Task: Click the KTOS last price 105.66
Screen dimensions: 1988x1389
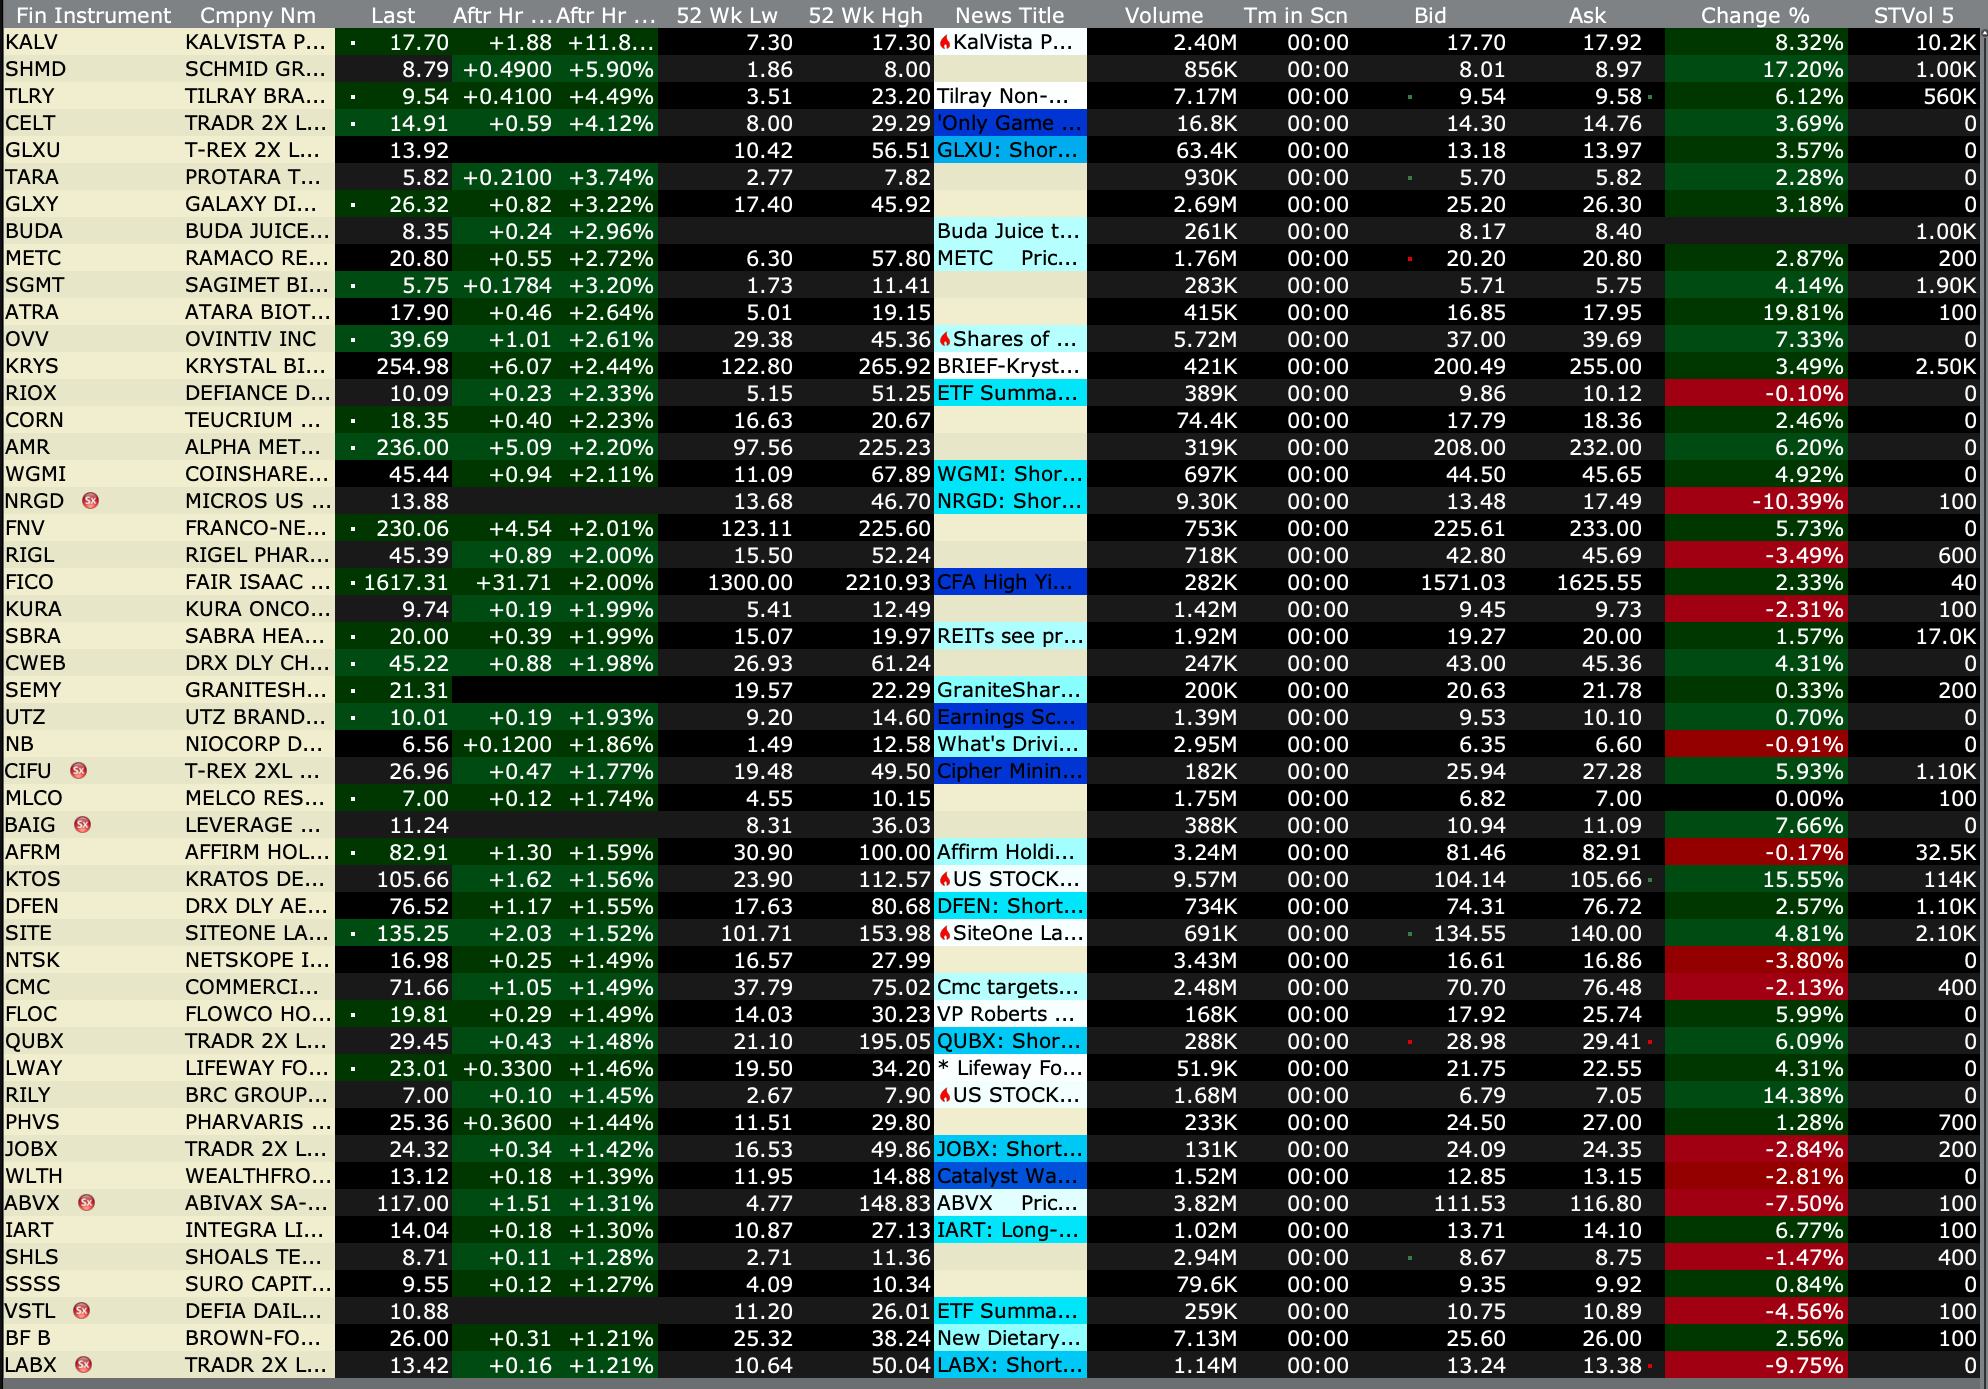Action: pyautogui.click(x=412, y=879)
